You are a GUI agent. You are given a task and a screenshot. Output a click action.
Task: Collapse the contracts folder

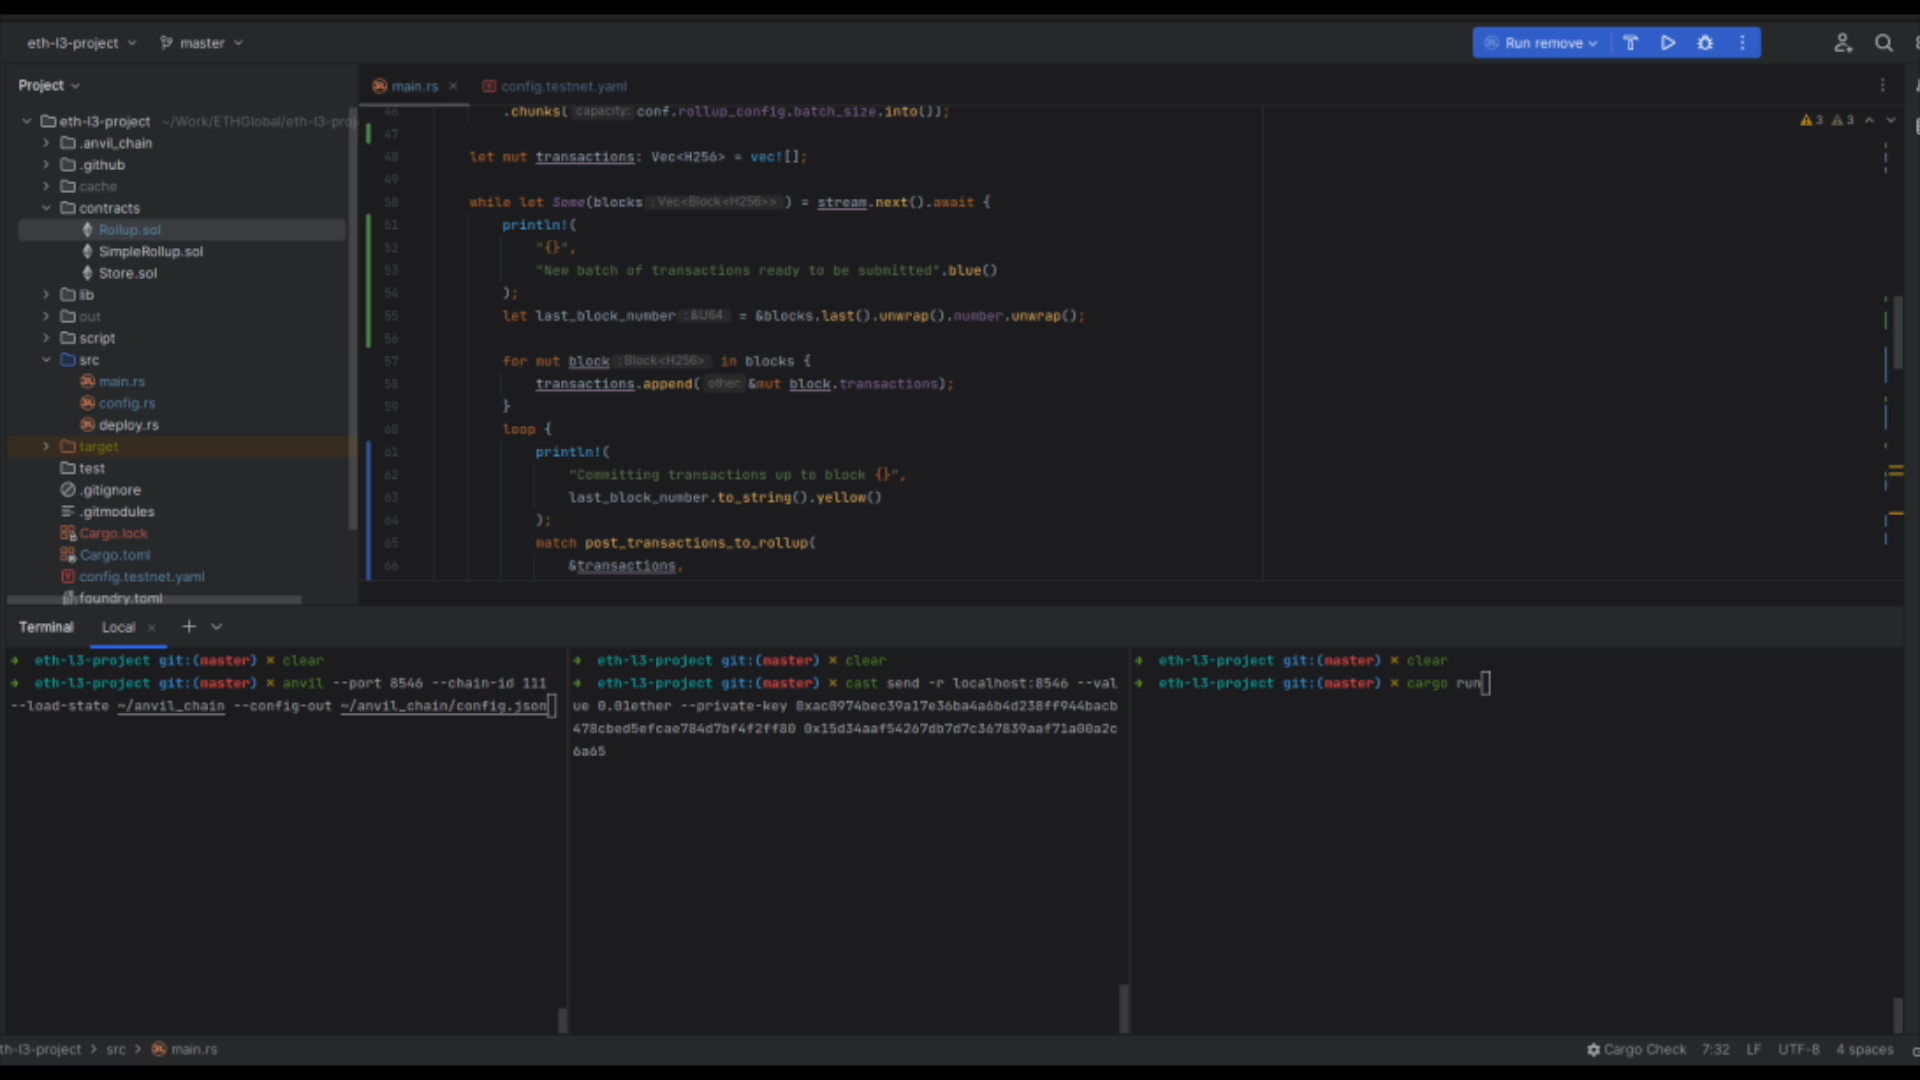point(46,208)
